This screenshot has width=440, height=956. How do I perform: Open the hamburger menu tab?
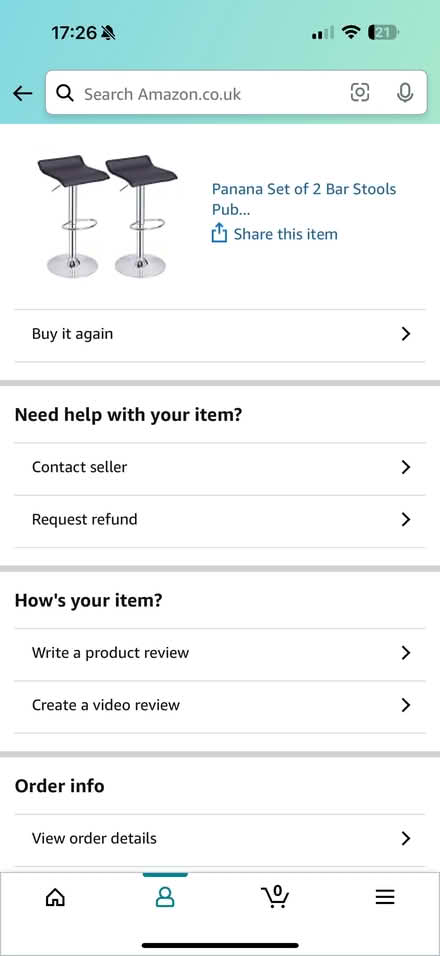(x=385, y=897)
